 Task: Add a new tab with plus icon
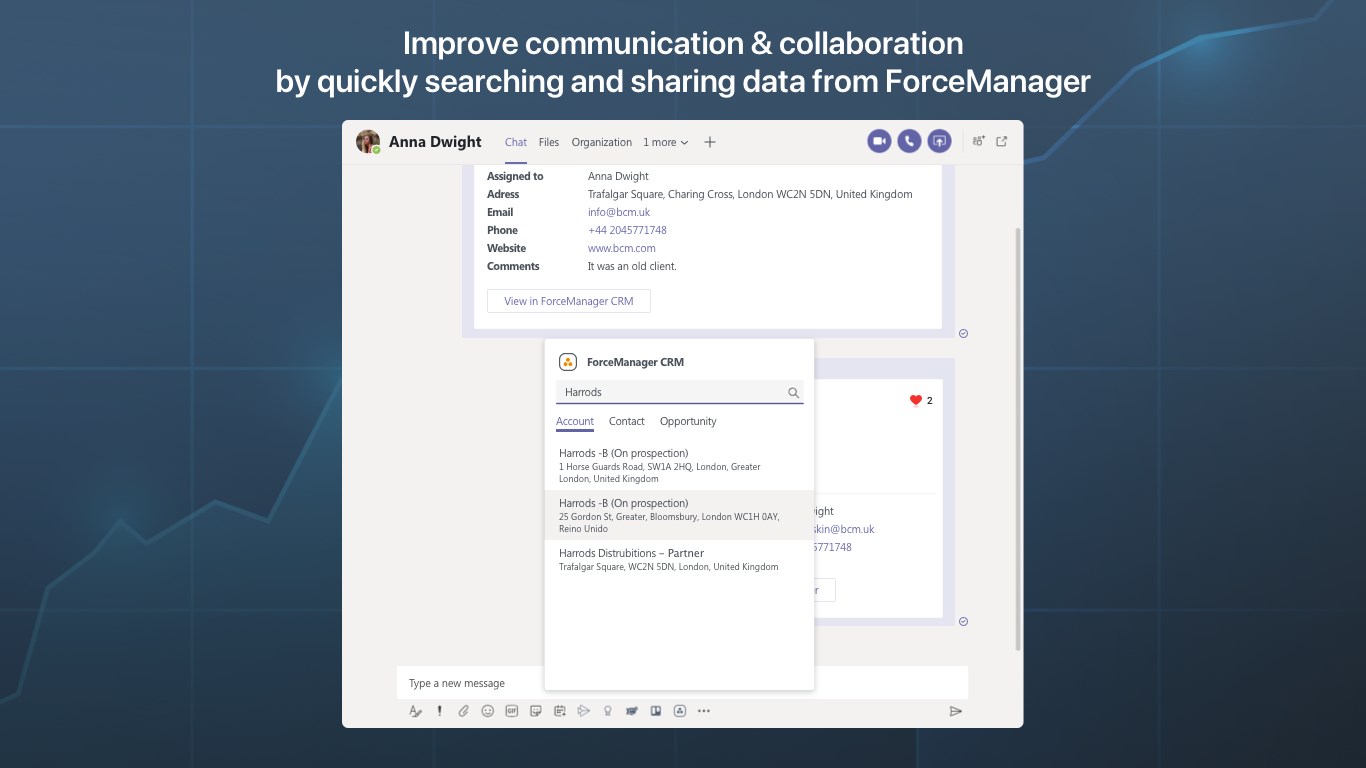[x=710, y=142]
